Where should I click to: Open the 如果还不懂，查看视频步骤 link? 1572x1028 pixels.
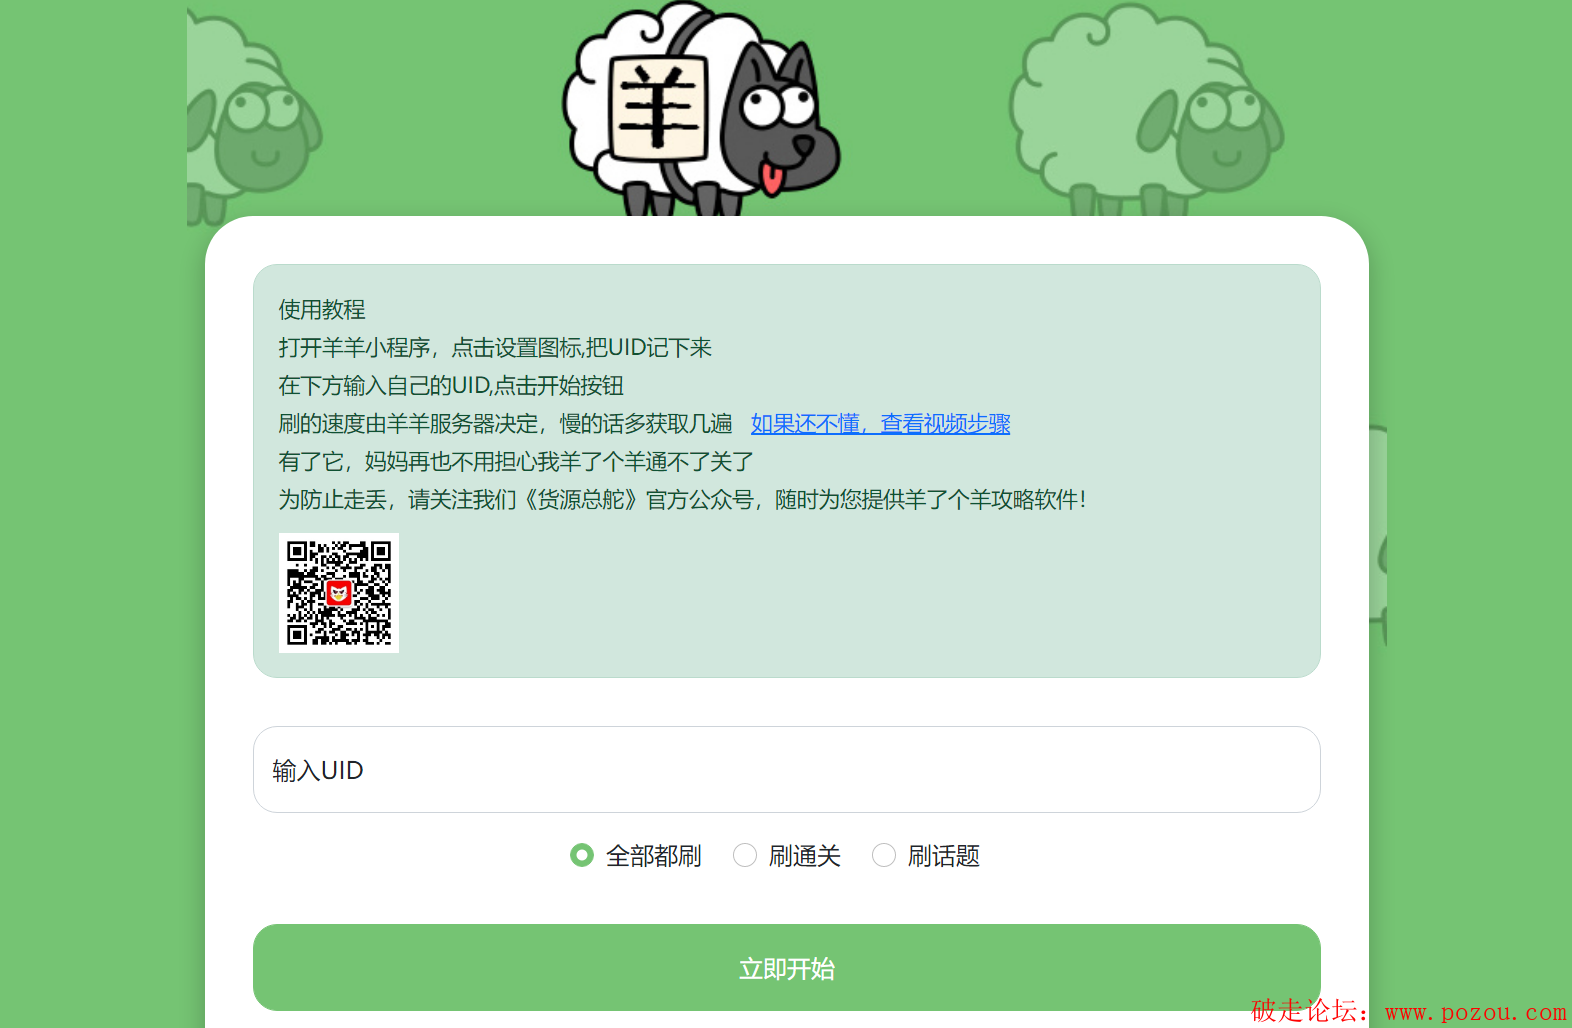tap(880, 424)
